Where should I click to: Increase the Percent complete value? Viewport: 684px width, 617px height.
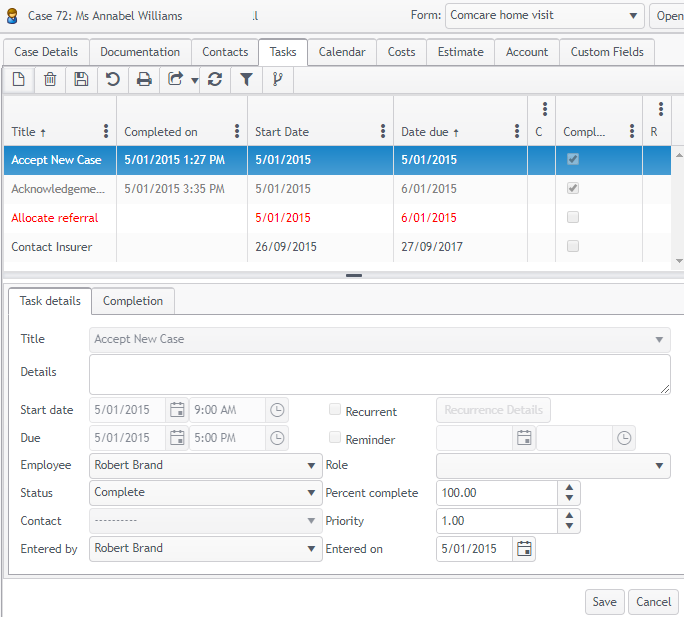569,487
